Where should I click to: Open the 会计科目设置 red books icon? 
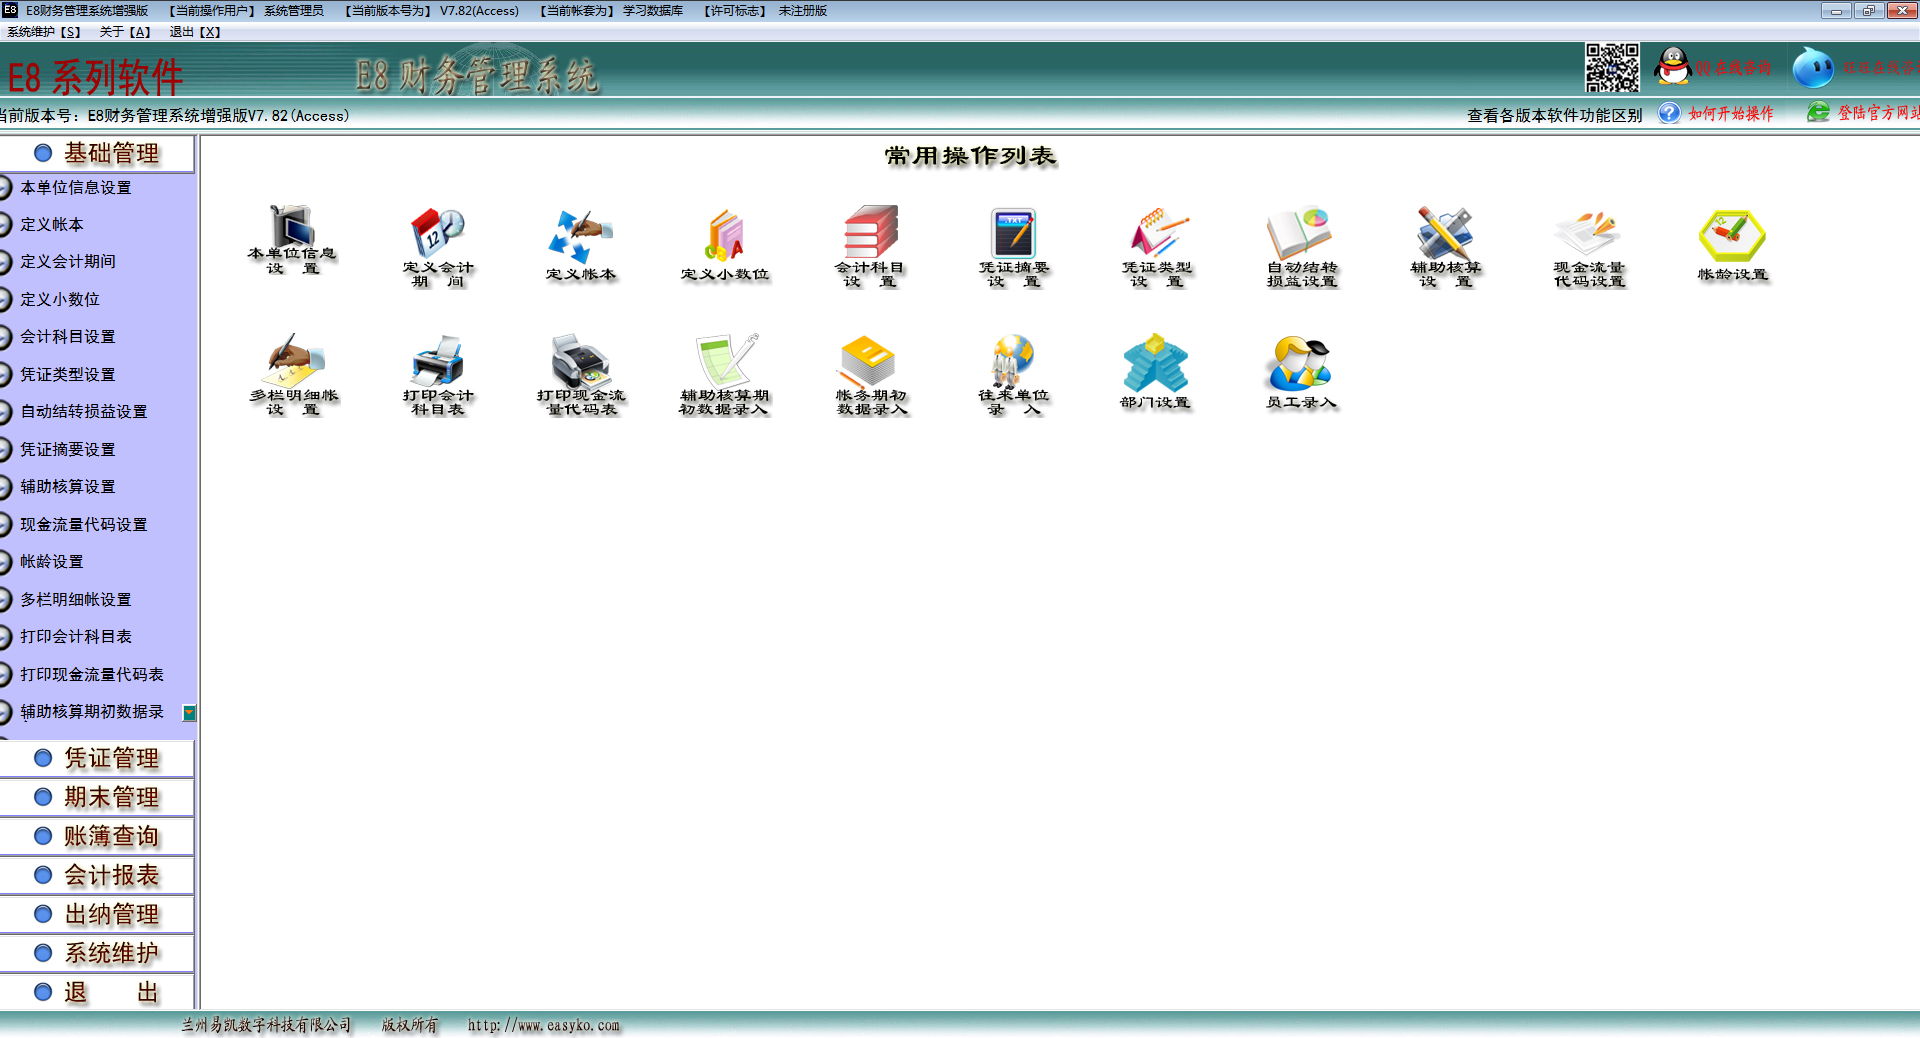click(870, 234)
